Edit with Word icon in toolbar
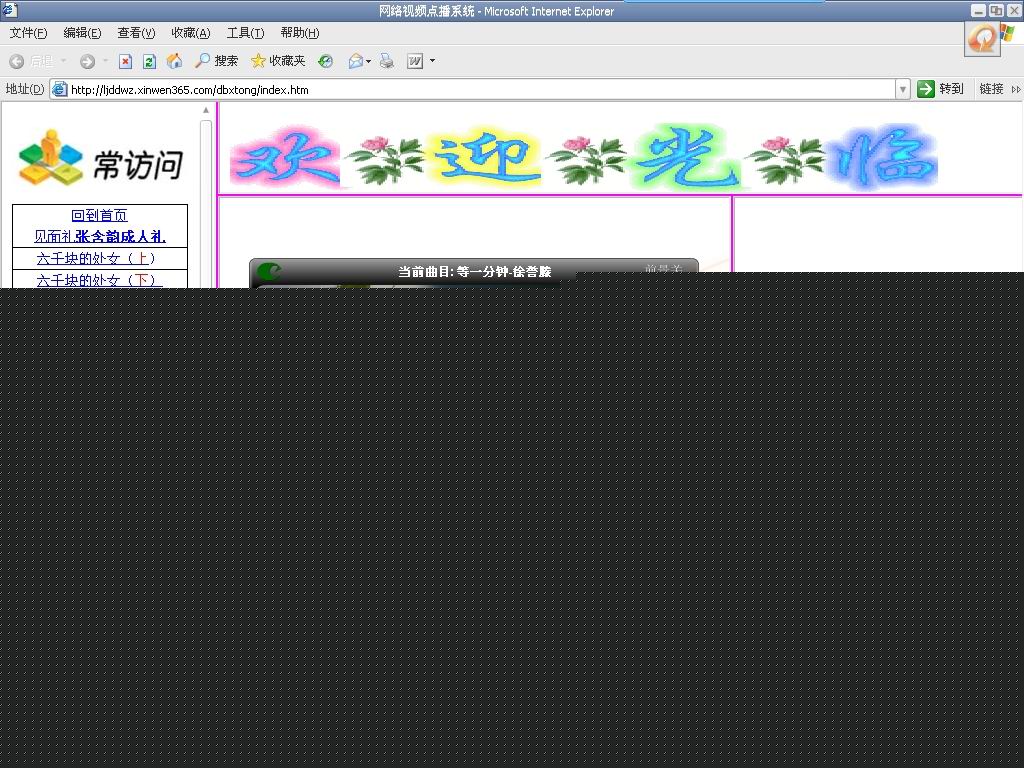 tap(415, 61)
